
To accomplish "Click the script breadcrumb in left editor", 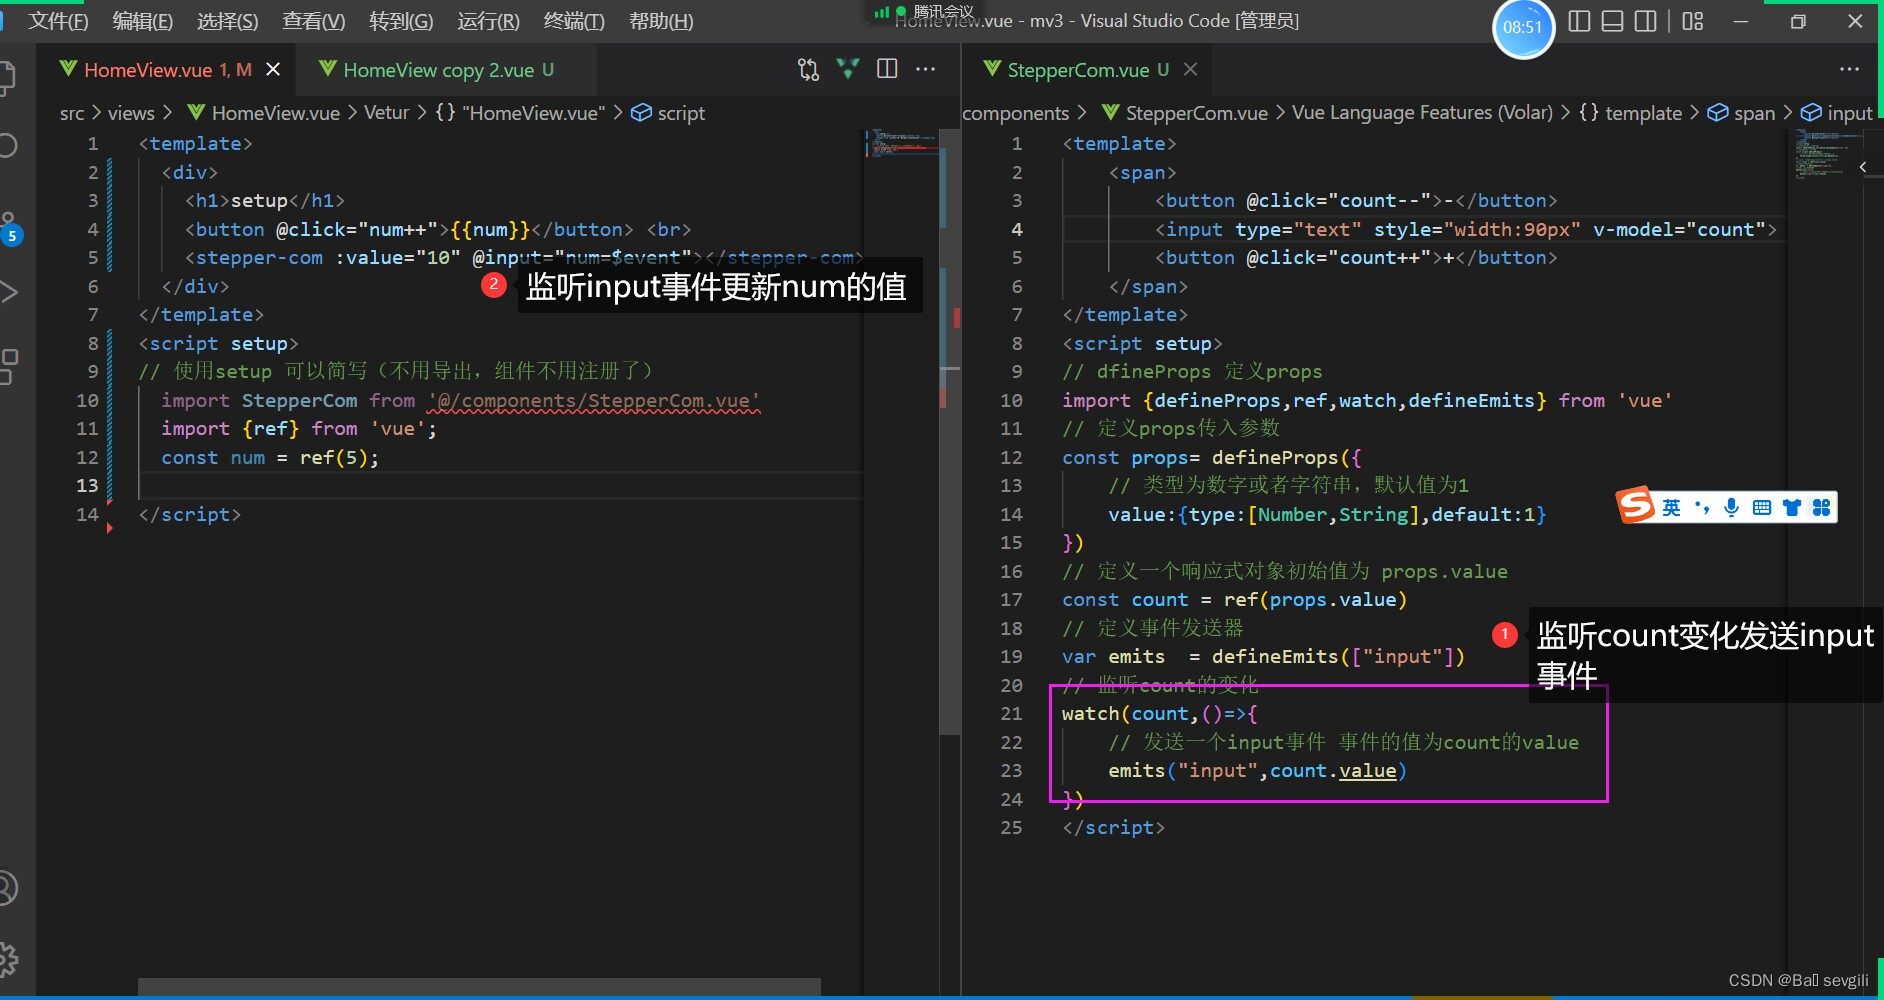I will tap(668, 113).
